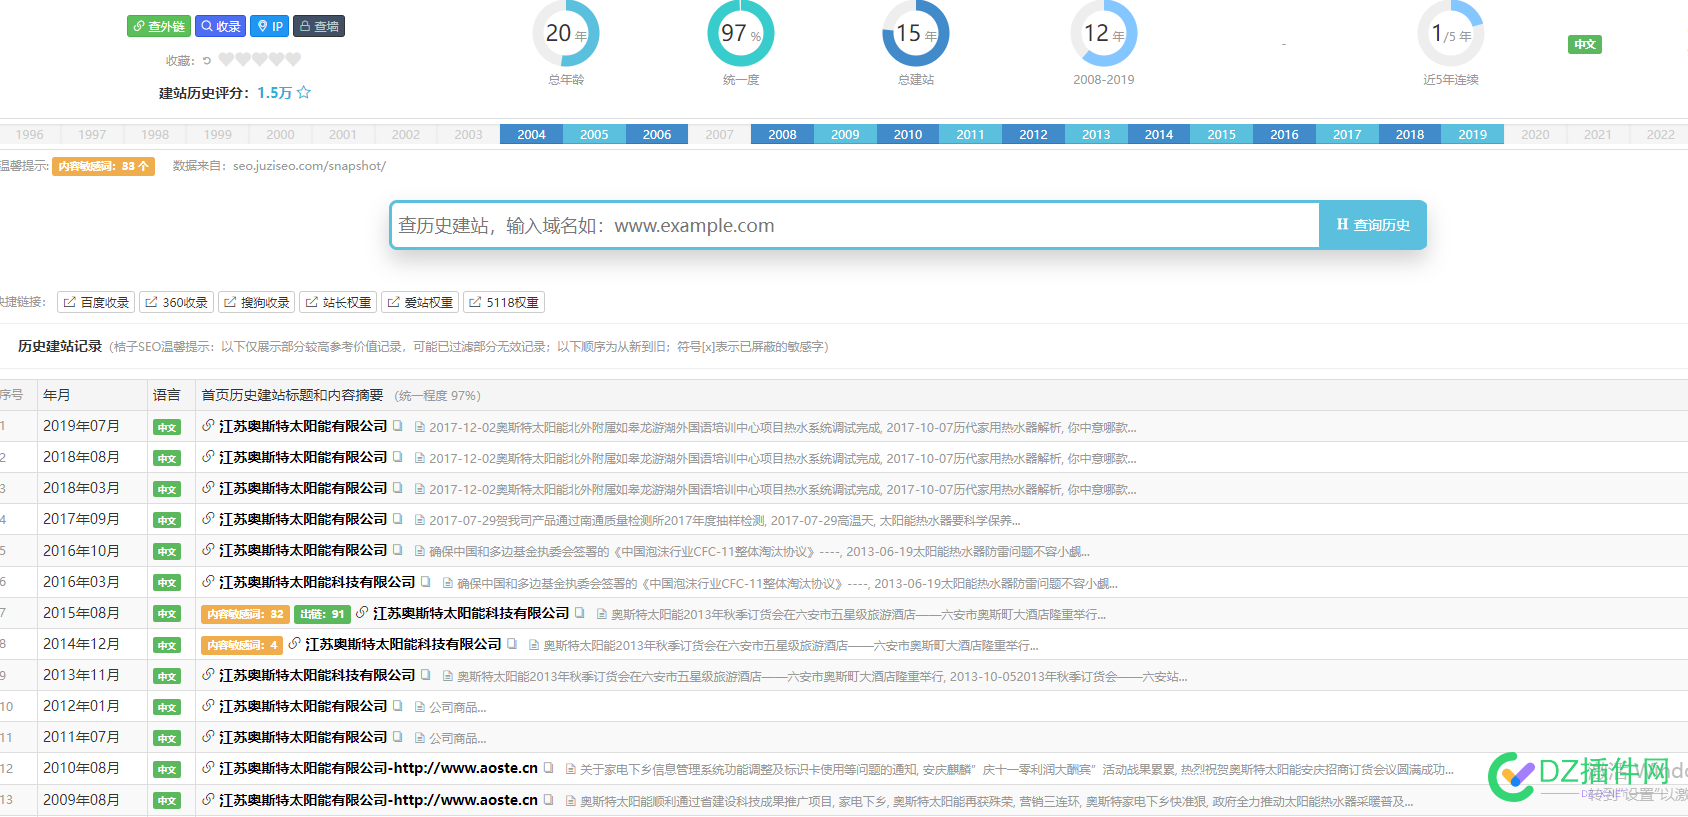Click the document icon in the 2013年11月 row
The image size is (1688, 817).
click(448, 676)
